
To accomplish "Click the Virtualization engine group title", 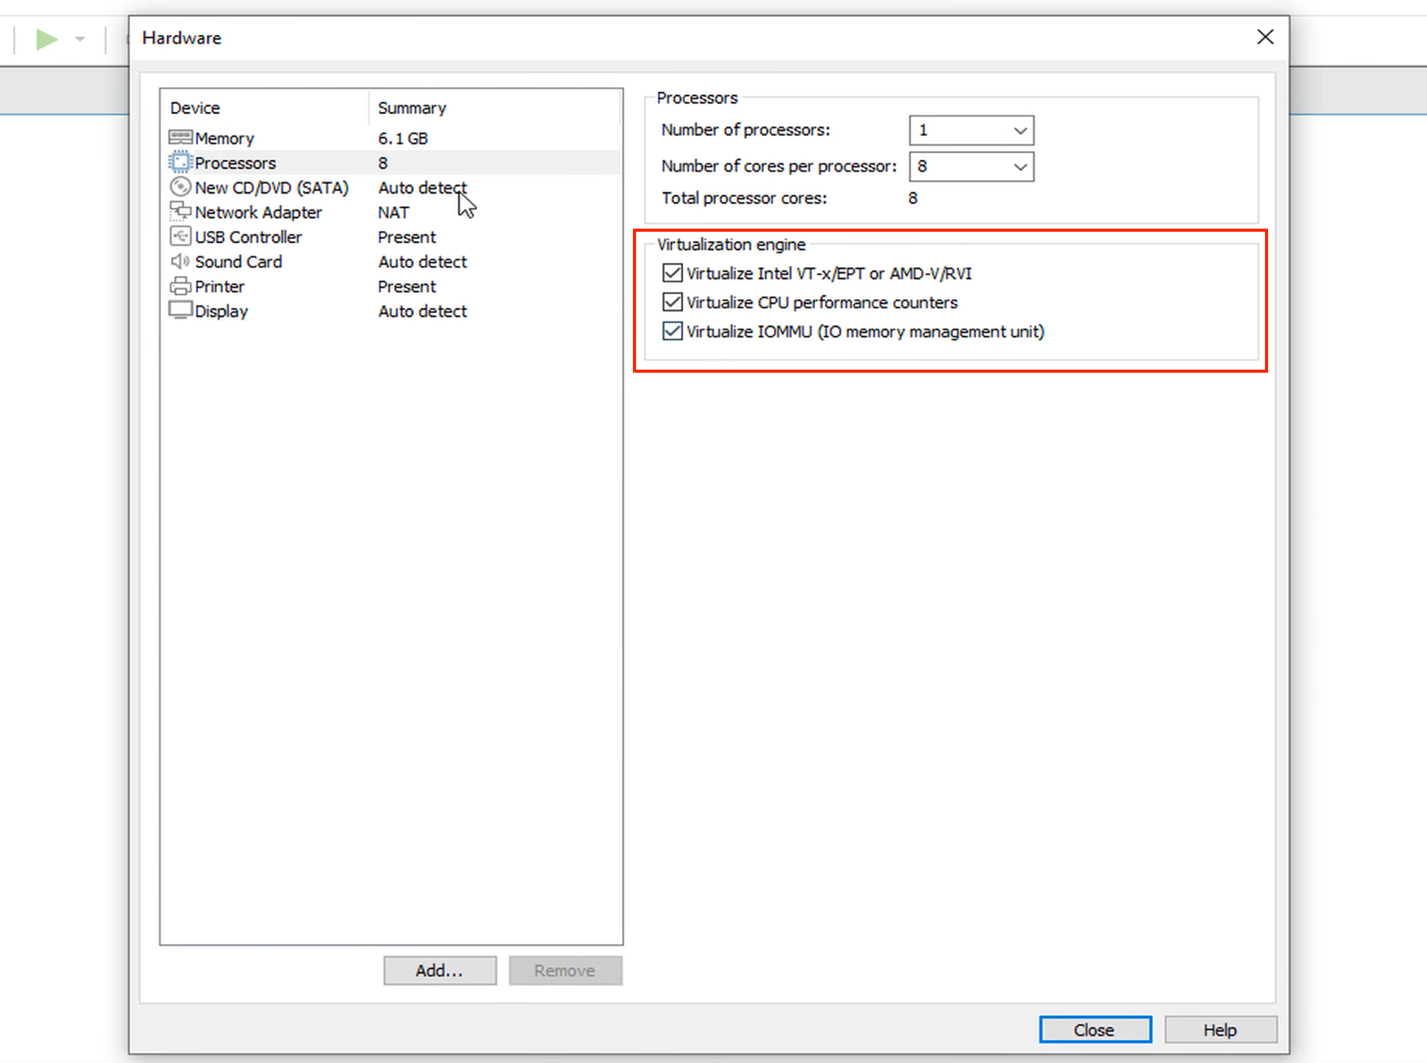I will (x=731, y=244).
